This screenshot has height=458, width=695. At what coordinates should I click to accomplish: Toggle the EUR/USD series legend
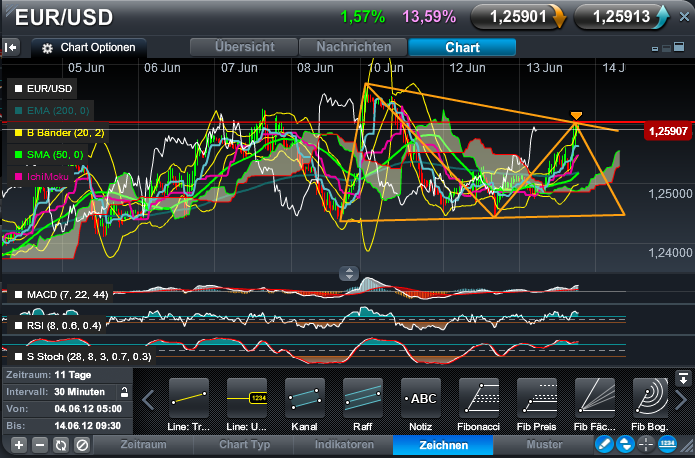point(43,89)
